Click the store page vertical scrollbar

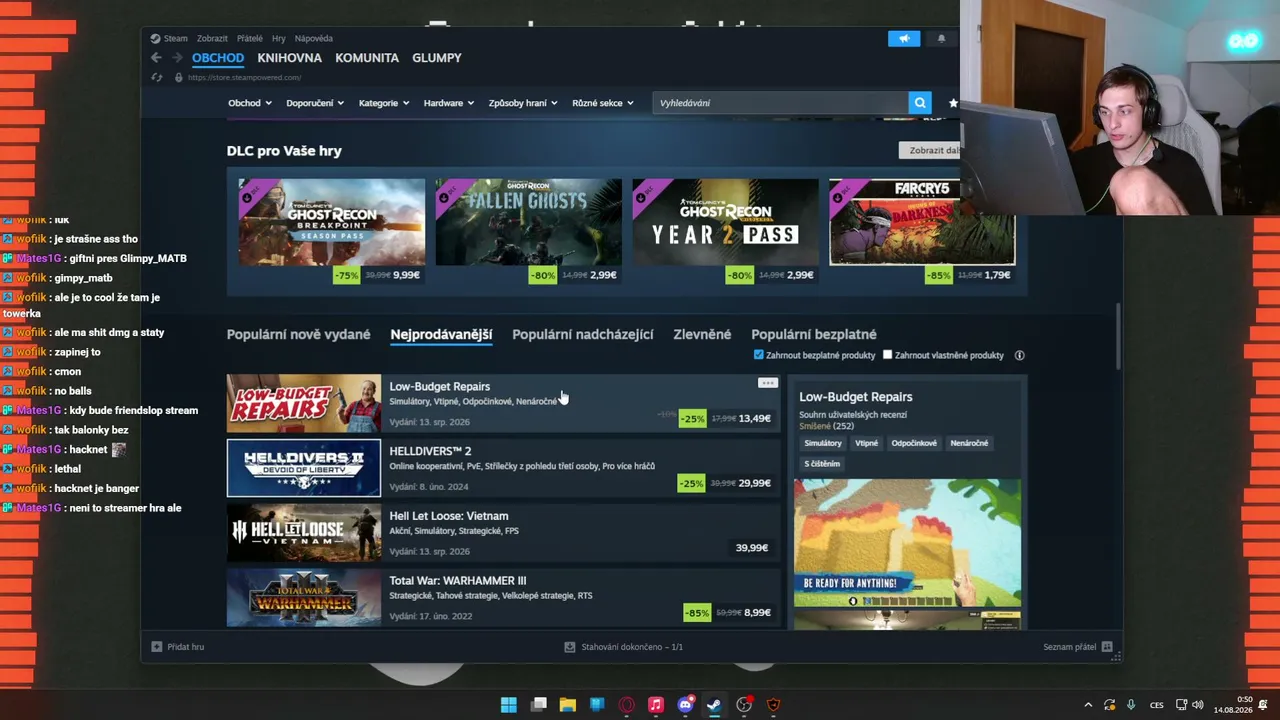1118,335
